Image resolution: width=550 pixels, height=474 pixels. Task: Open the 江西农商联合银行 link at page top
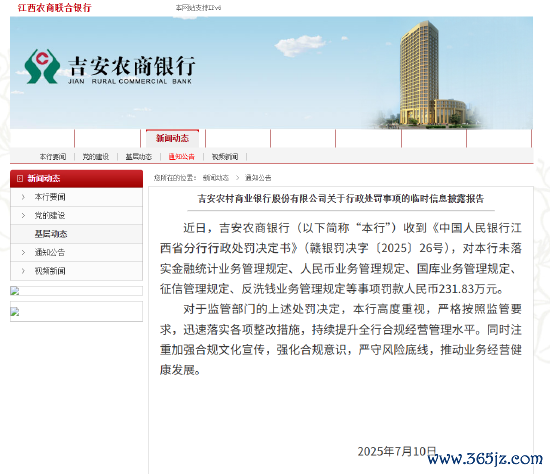click(54, 7)
